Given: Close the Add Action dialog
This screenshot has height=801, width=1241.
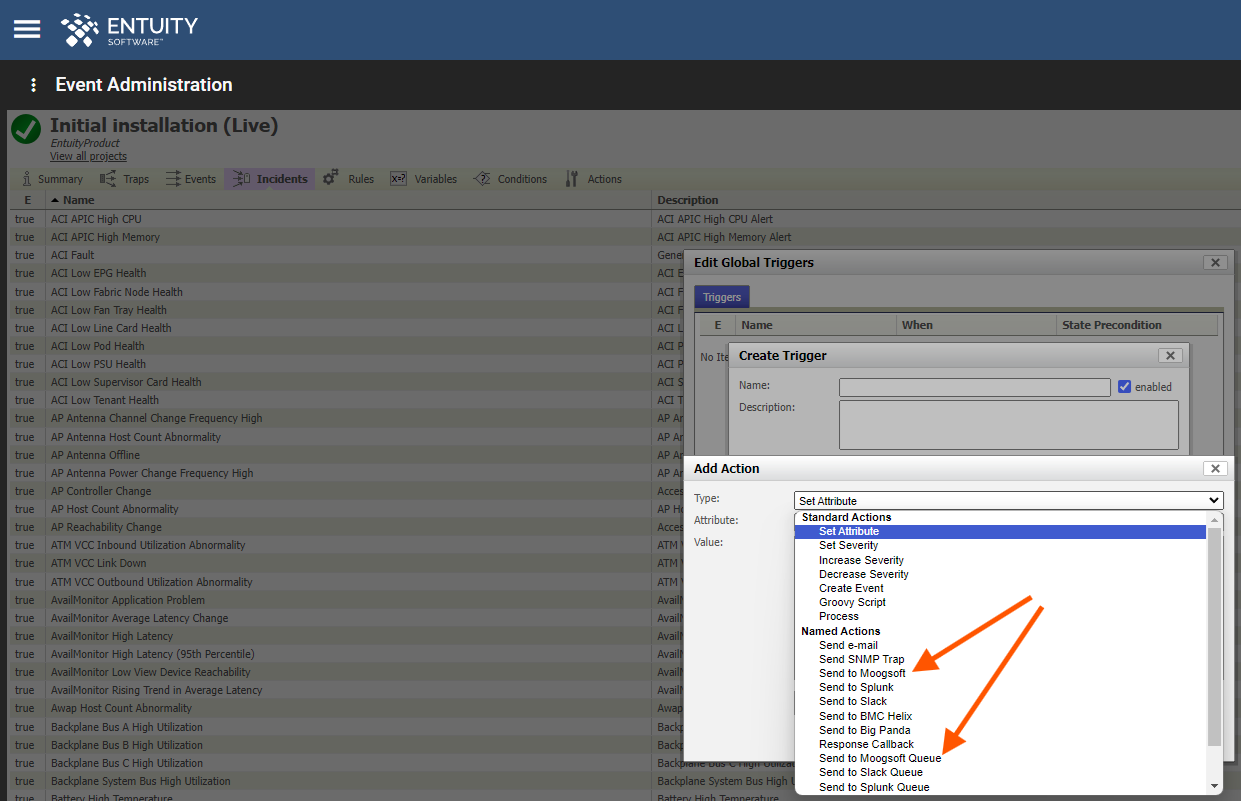Looking at the screenshot, I should [1215, 468].
